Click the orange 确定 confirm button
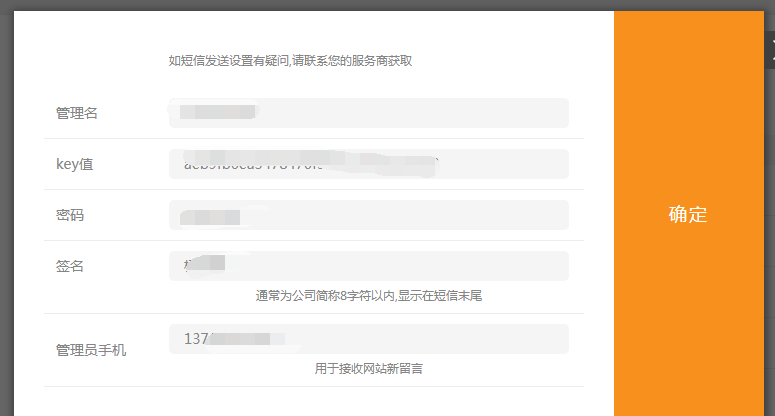The image size is (775, 416). tap(689, 213)
